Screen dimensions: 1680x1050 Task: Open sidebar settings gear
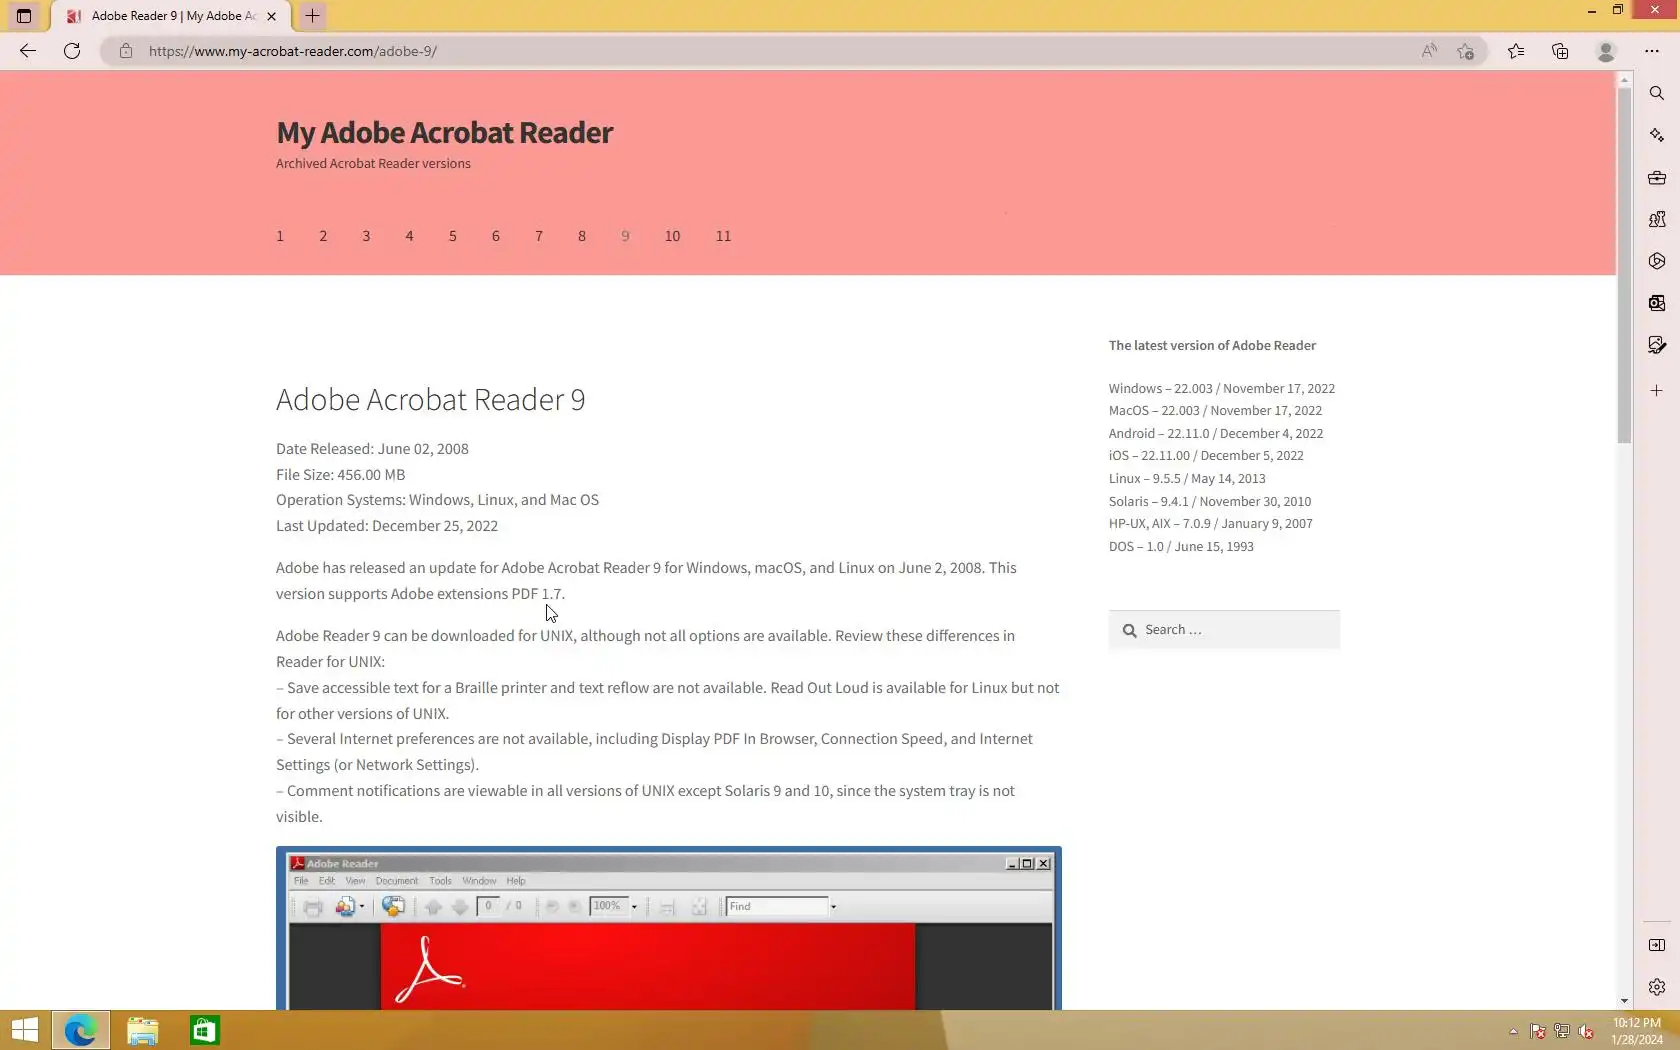[x=1657, y=987]
